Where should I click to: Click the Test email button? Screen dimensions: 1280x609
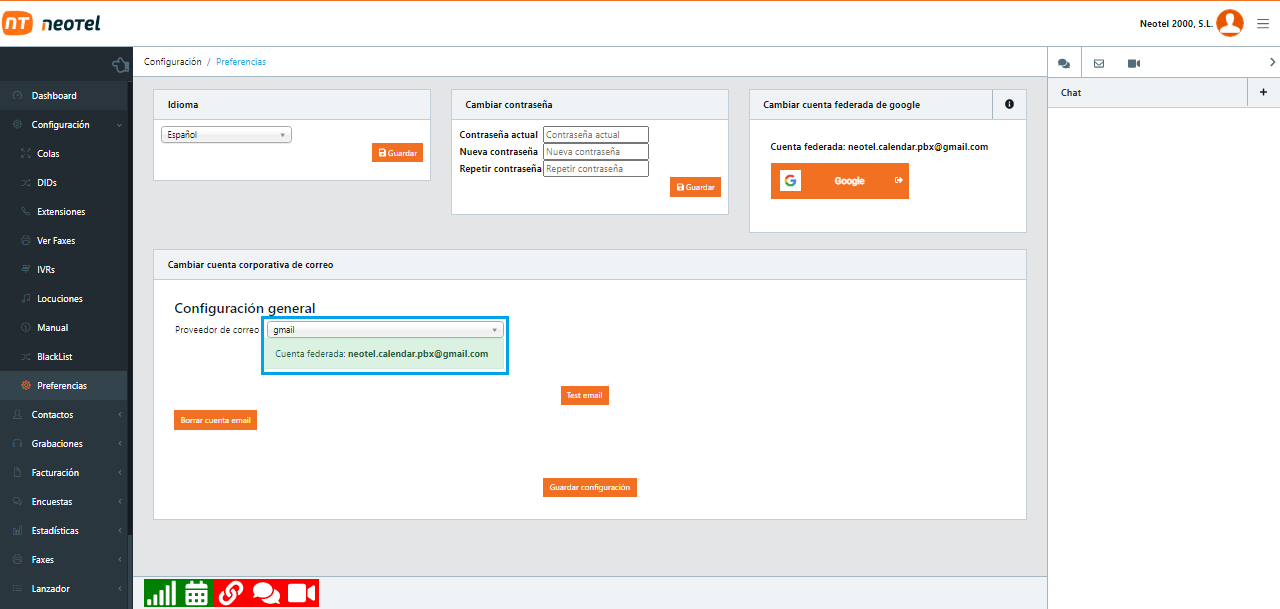584,395
